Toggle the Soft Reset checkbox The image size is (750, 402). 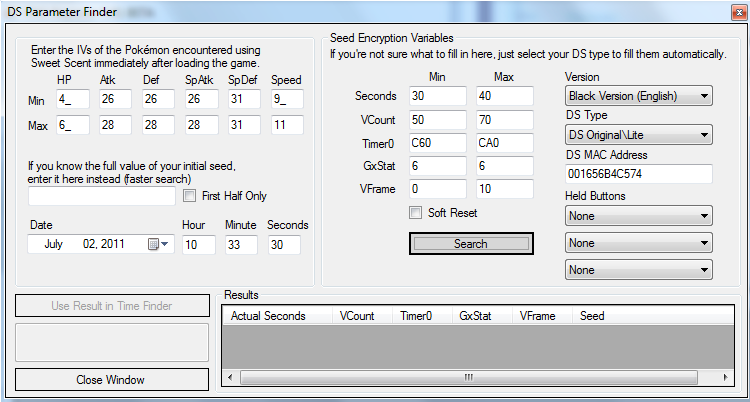click(416, 213)
